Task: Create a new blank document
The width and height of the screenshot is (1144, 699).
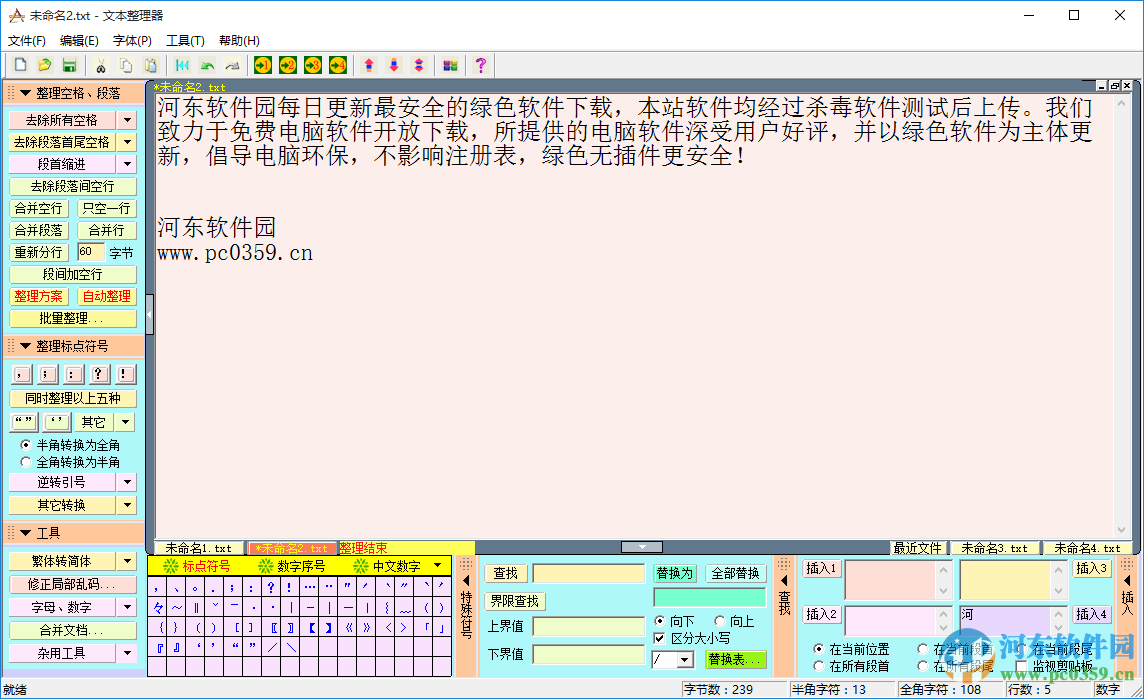Action: [x=20, y=65]
